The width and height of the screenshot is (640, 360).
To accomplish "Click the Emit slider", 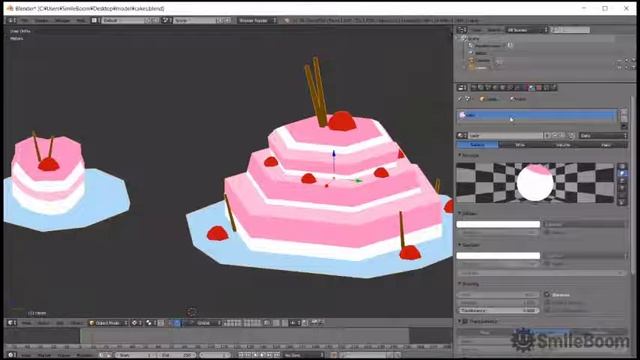I will (498, 294).
